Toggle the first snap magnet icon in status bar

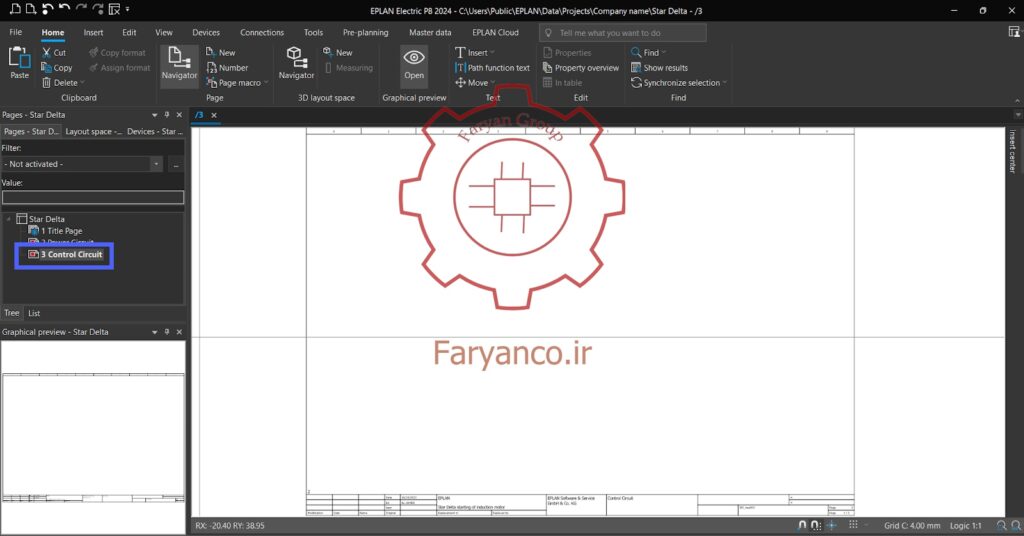802,525
